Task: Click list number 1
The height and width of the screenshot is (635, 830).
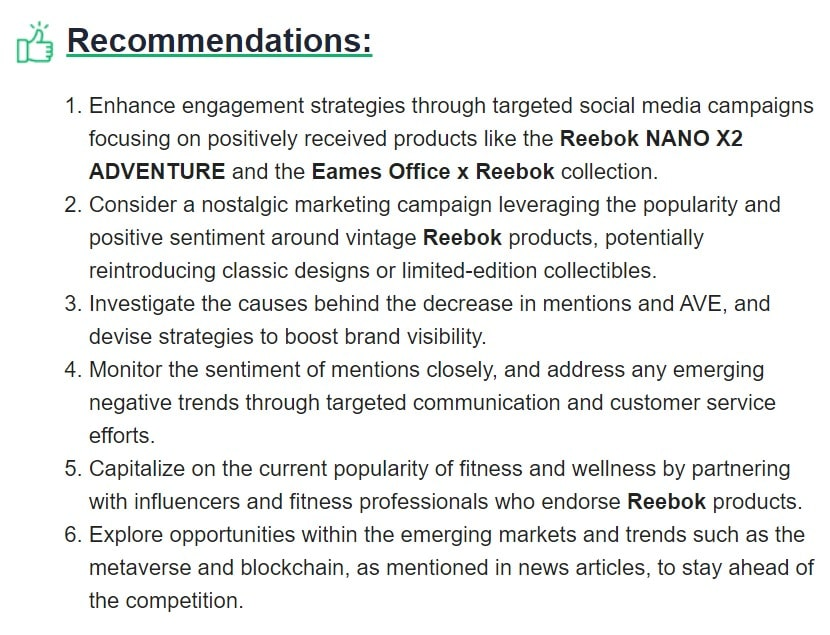Action: (x=73, y=106)
